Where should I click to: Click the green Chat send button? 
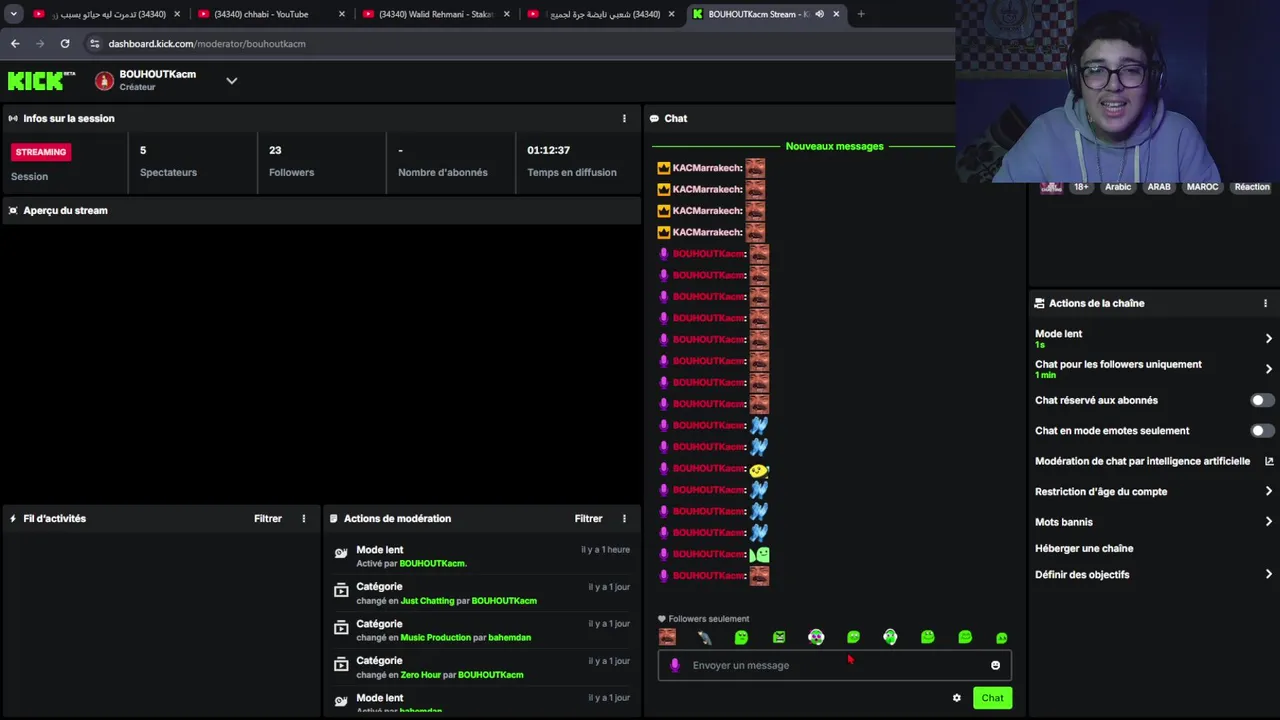[x=992, y=698]
